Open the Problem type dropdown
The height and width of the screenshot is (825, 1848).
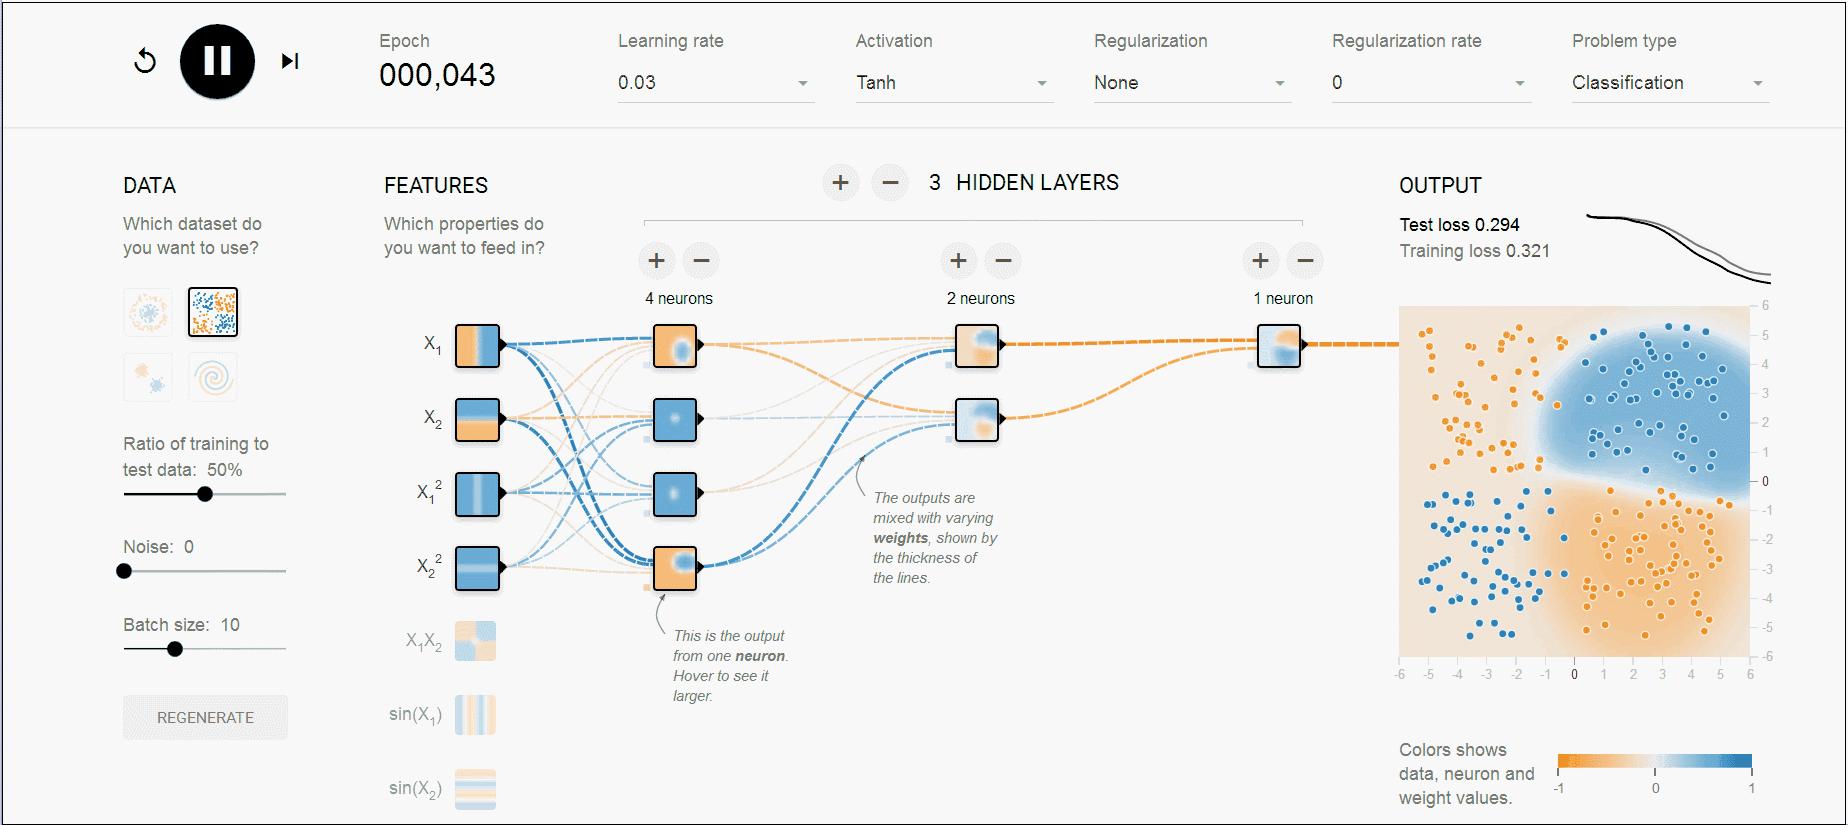(1669, 83)
